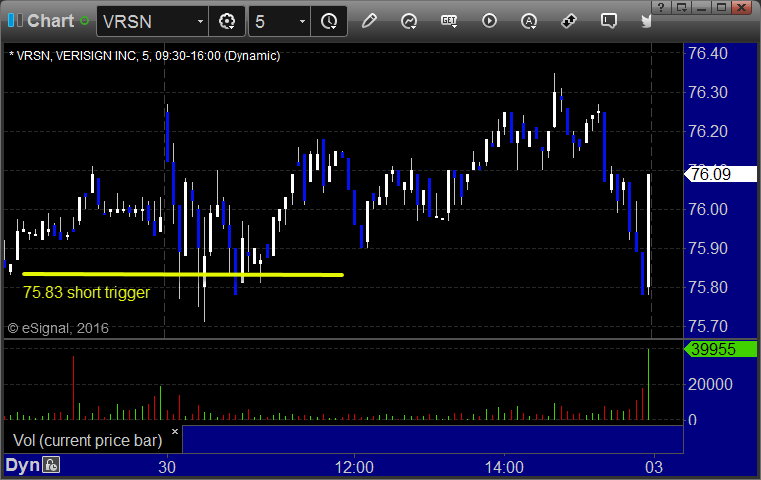Click the 76.20 price axis label
This screenshot has width=761, height=480.
(708, 131)
